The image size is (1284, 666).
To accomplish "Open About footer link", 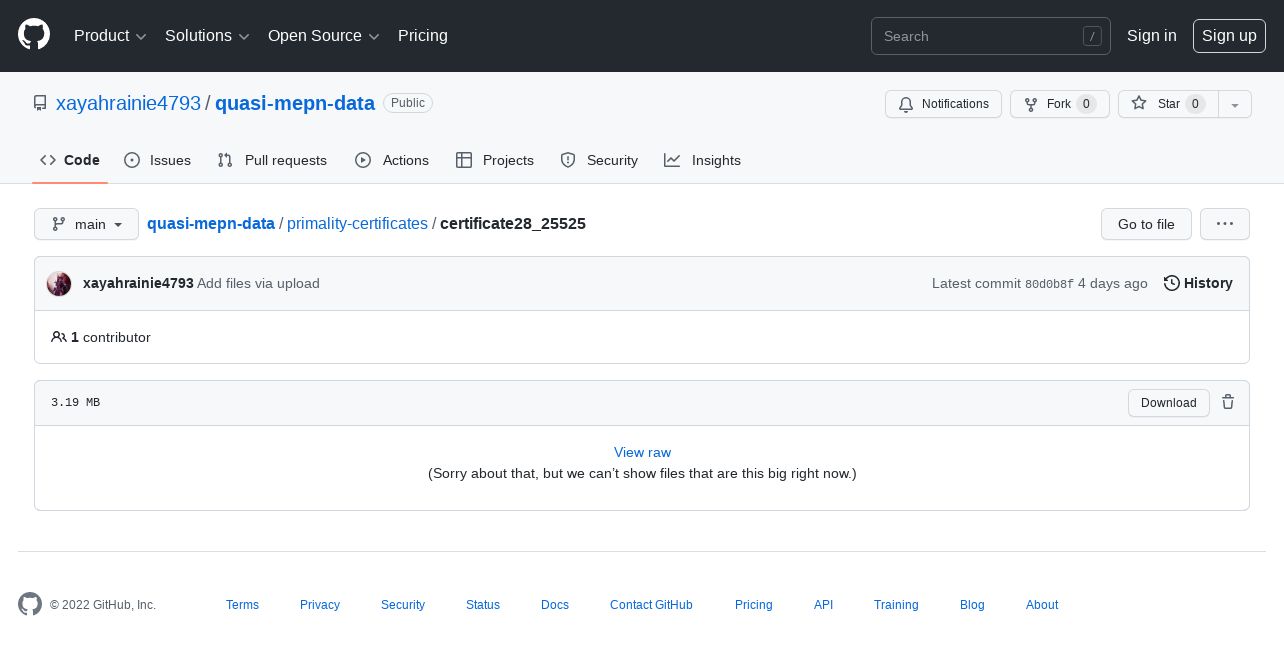I will 1042,605.
